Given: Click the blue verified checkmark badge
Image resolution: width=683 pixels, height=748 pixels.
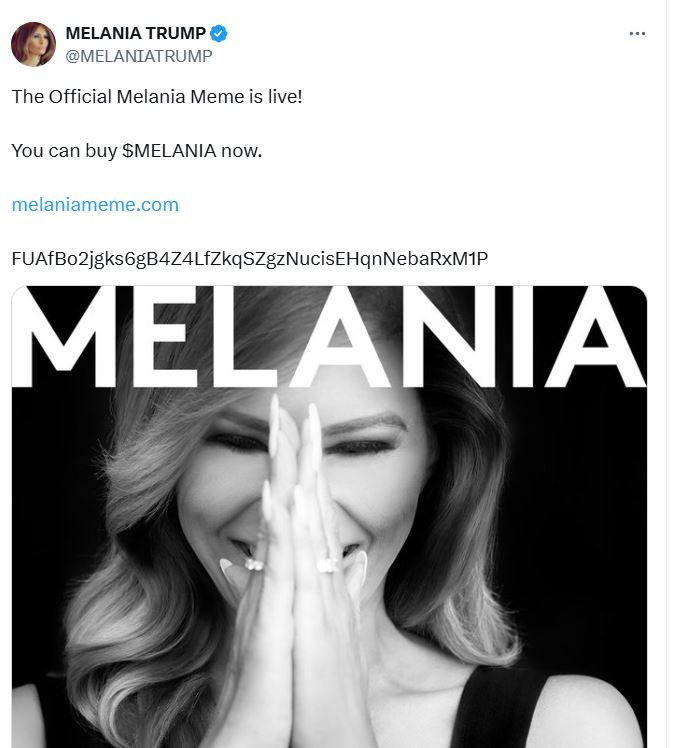Looking at the screenshot, I should 219,33.
